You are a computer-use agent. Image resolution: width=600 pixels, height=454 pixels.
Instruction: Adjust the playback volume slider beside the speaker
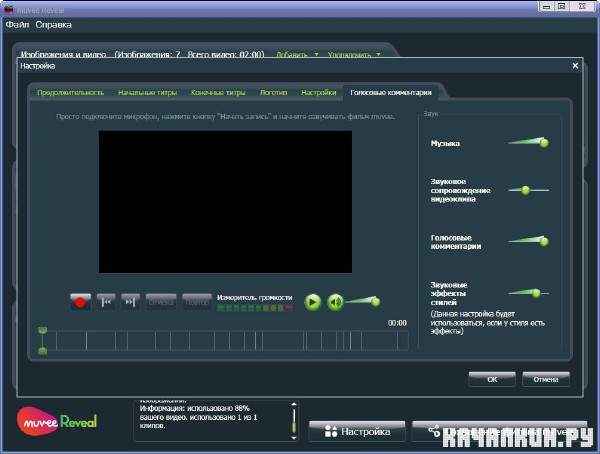pyautogui.click(x=363, y=302)
